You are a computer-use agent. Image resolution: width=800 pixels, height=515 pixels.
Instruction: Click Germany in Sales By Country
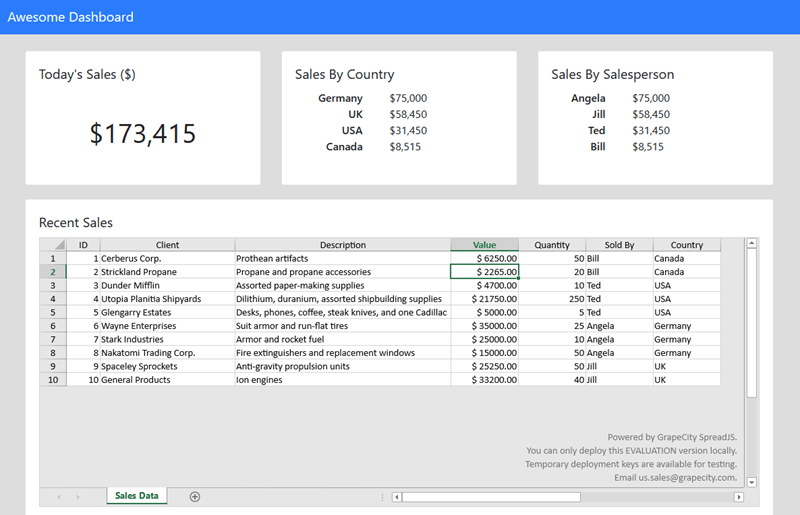coord(340,98)
